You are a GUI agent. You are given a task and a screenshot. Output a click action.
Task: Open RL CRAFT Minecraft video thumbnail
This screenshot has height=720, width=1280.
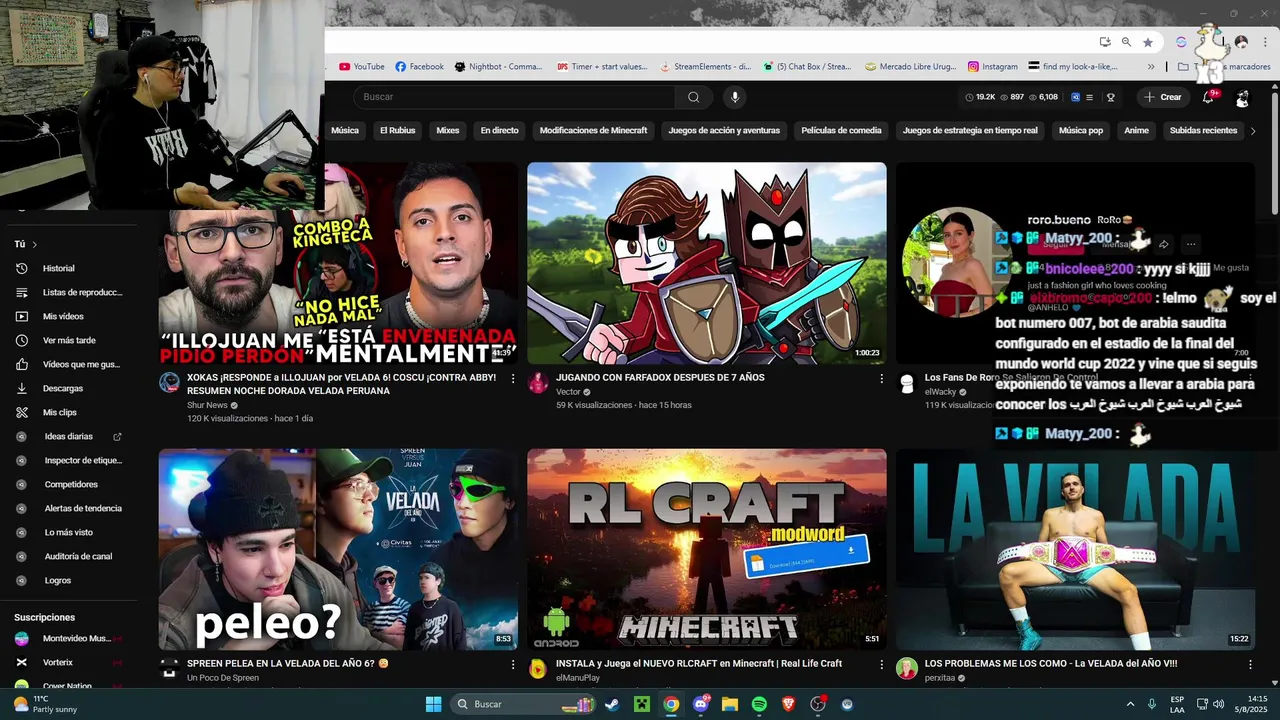[706, 549]
